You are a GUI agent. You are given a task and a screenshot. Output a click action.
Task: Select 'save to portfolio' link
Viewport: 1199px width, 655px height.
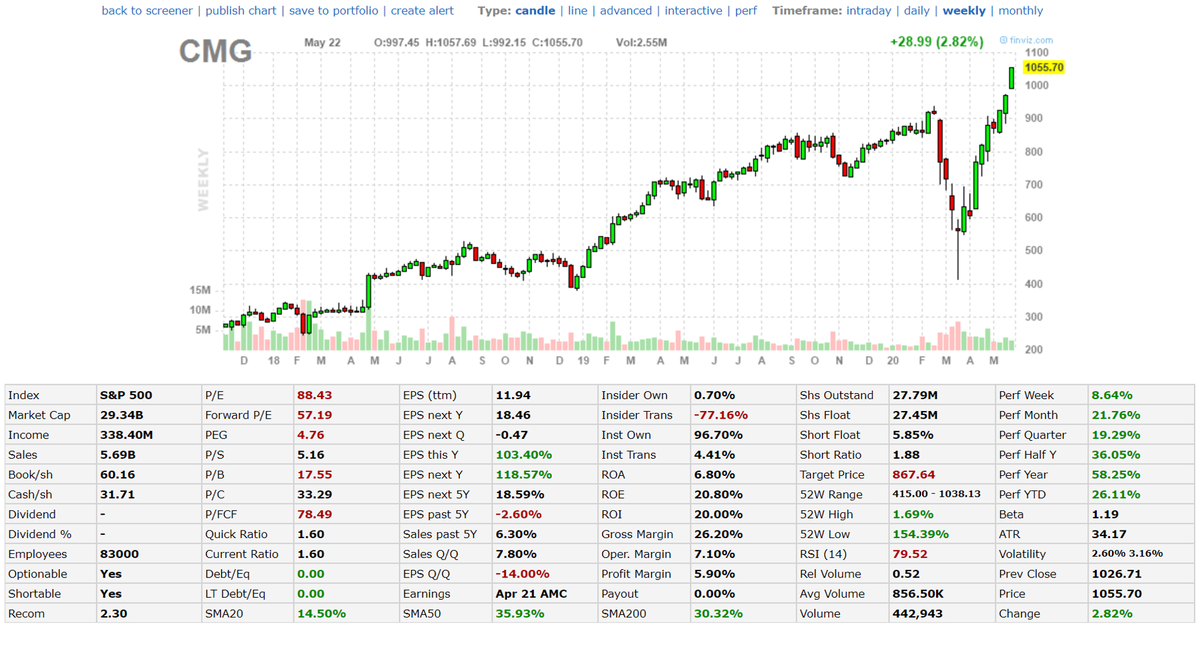click(333, 11)
